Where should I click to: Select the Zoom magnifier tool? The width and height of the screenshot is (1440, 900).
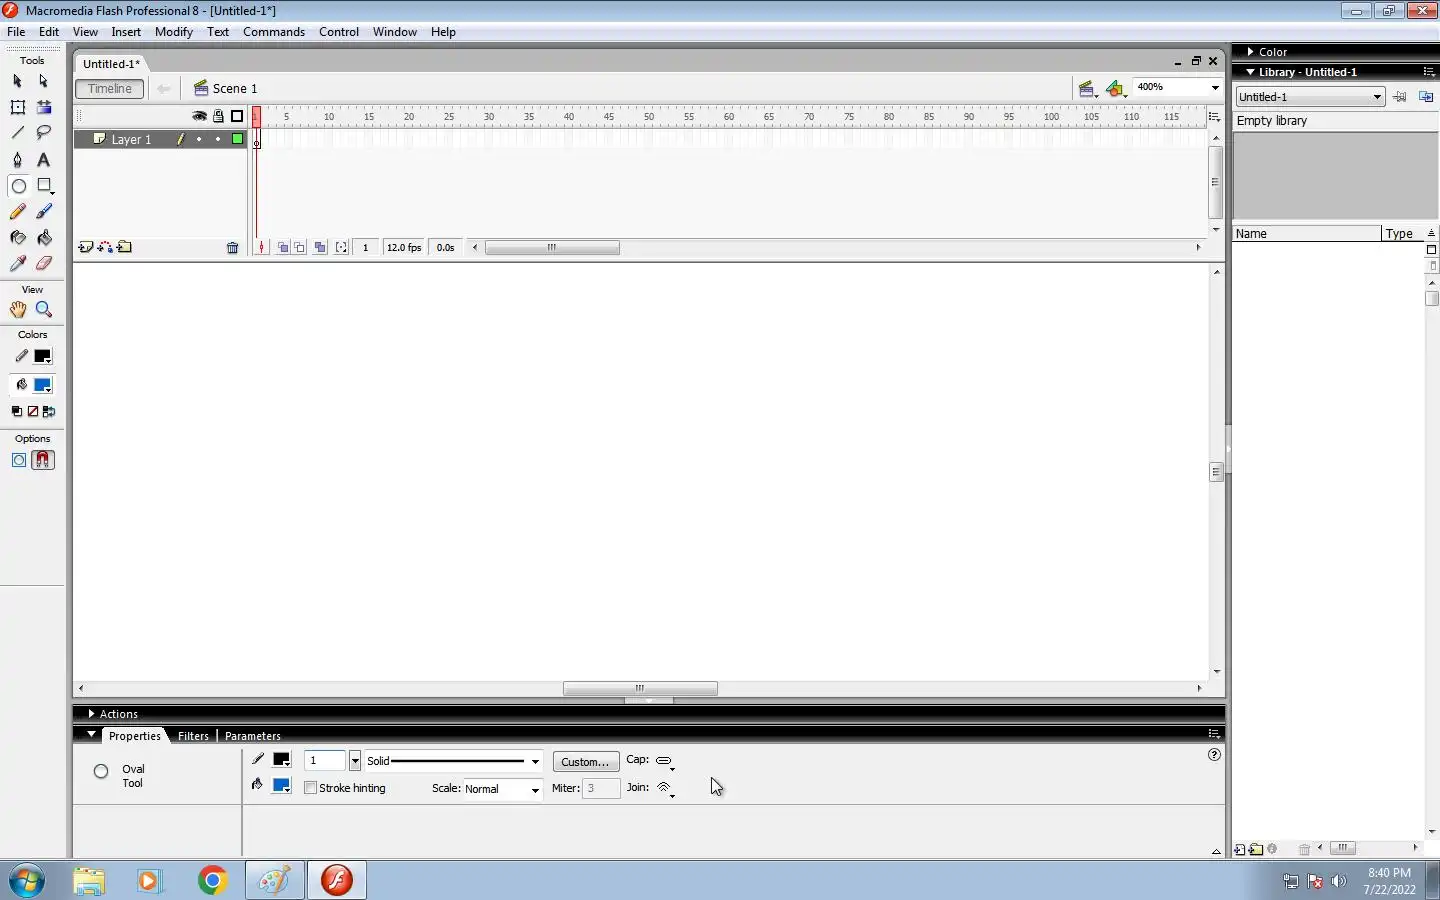pyautogui.click(x=43, y=310)
